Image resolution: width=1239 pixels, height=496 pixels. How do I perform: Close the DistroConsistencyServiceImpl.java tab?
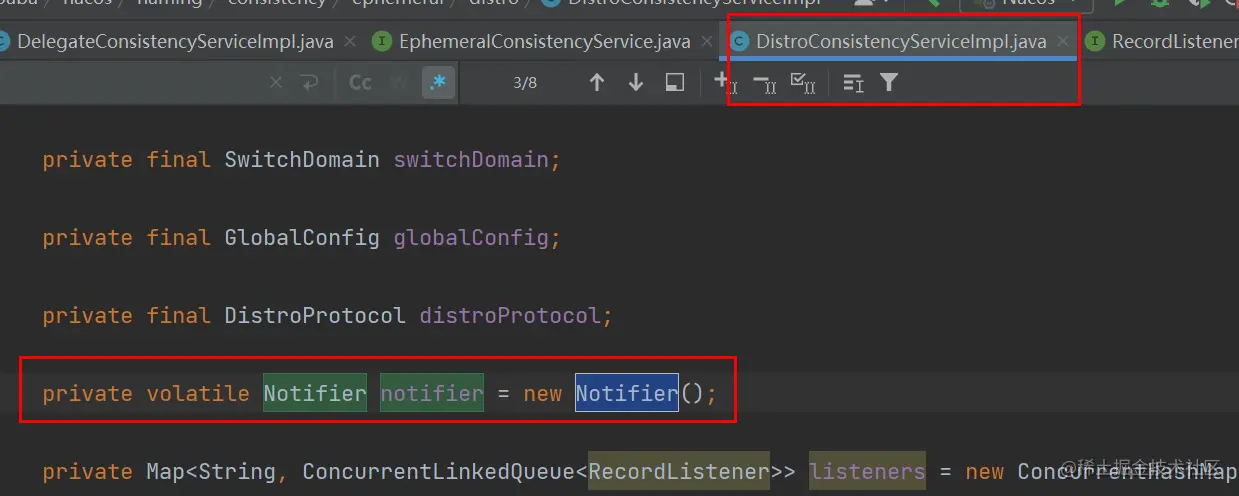click(1063, 42)
